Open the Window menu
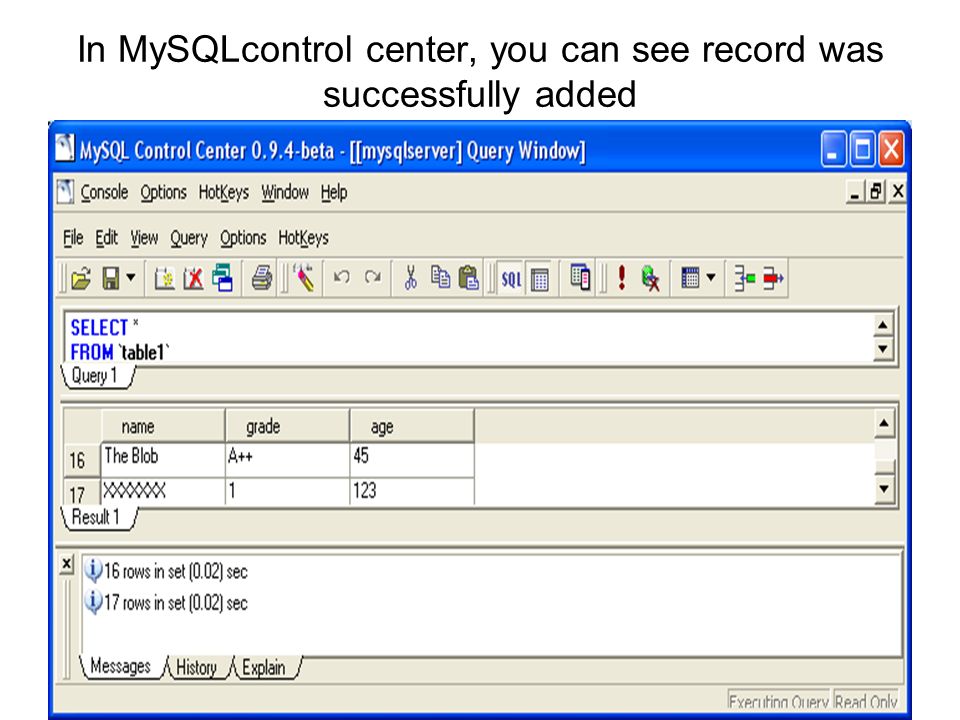 click(285, 192)
